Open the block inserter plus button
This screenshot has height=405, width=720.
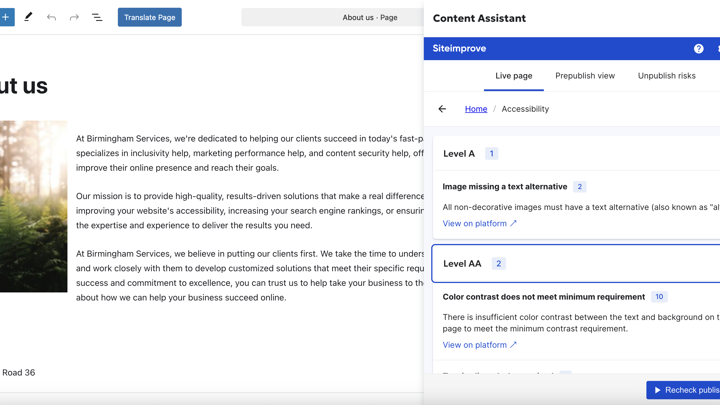[x=6, y=17]
